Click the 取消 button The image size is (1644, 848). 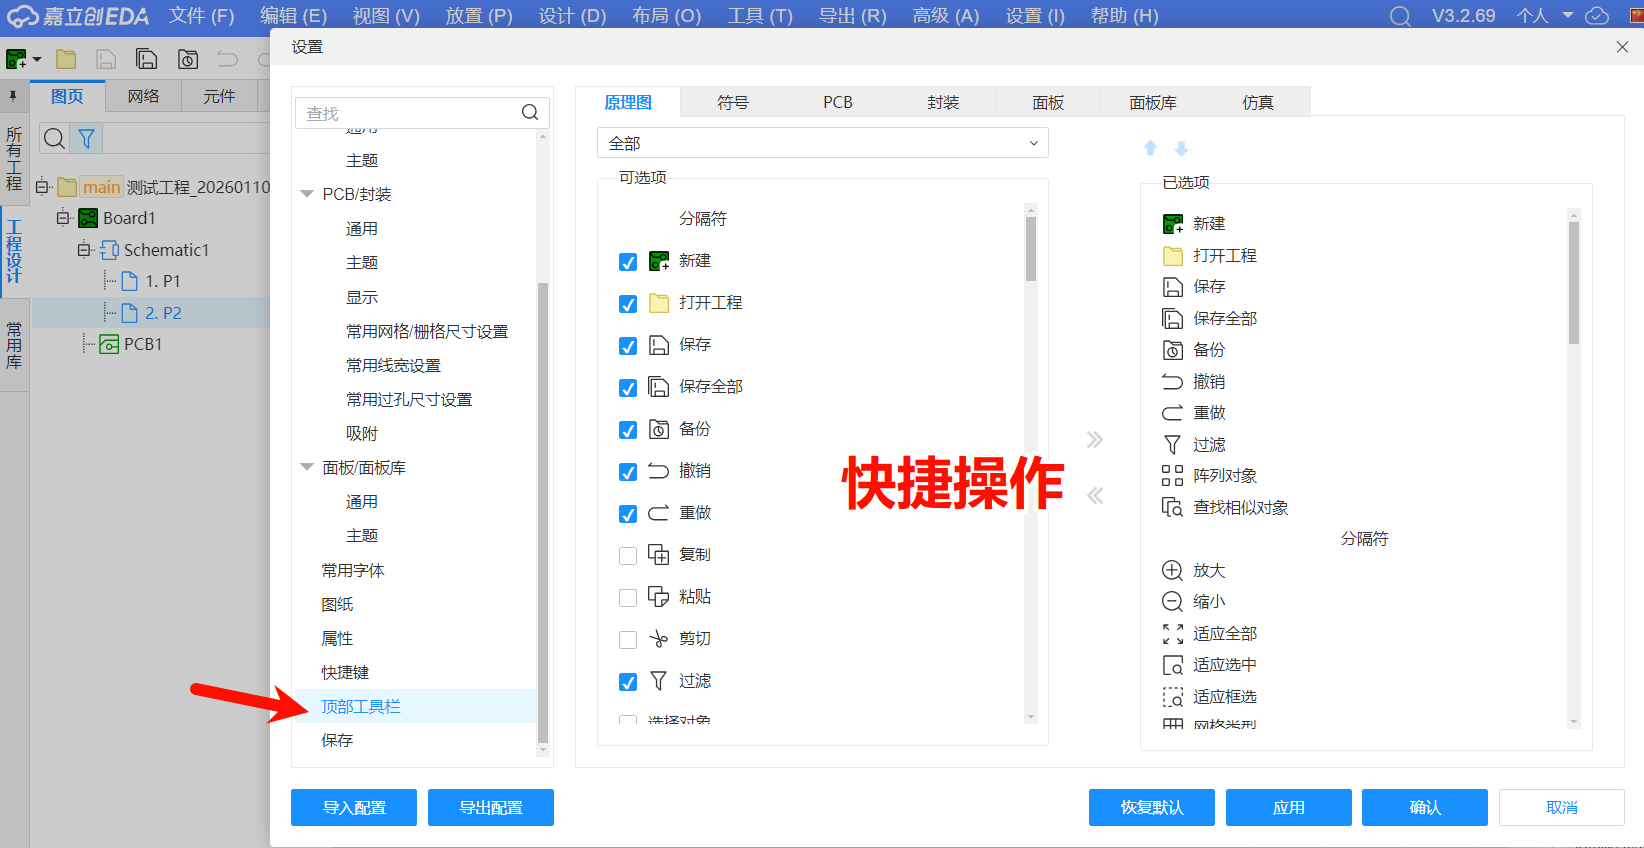[x=1562, y=807]
